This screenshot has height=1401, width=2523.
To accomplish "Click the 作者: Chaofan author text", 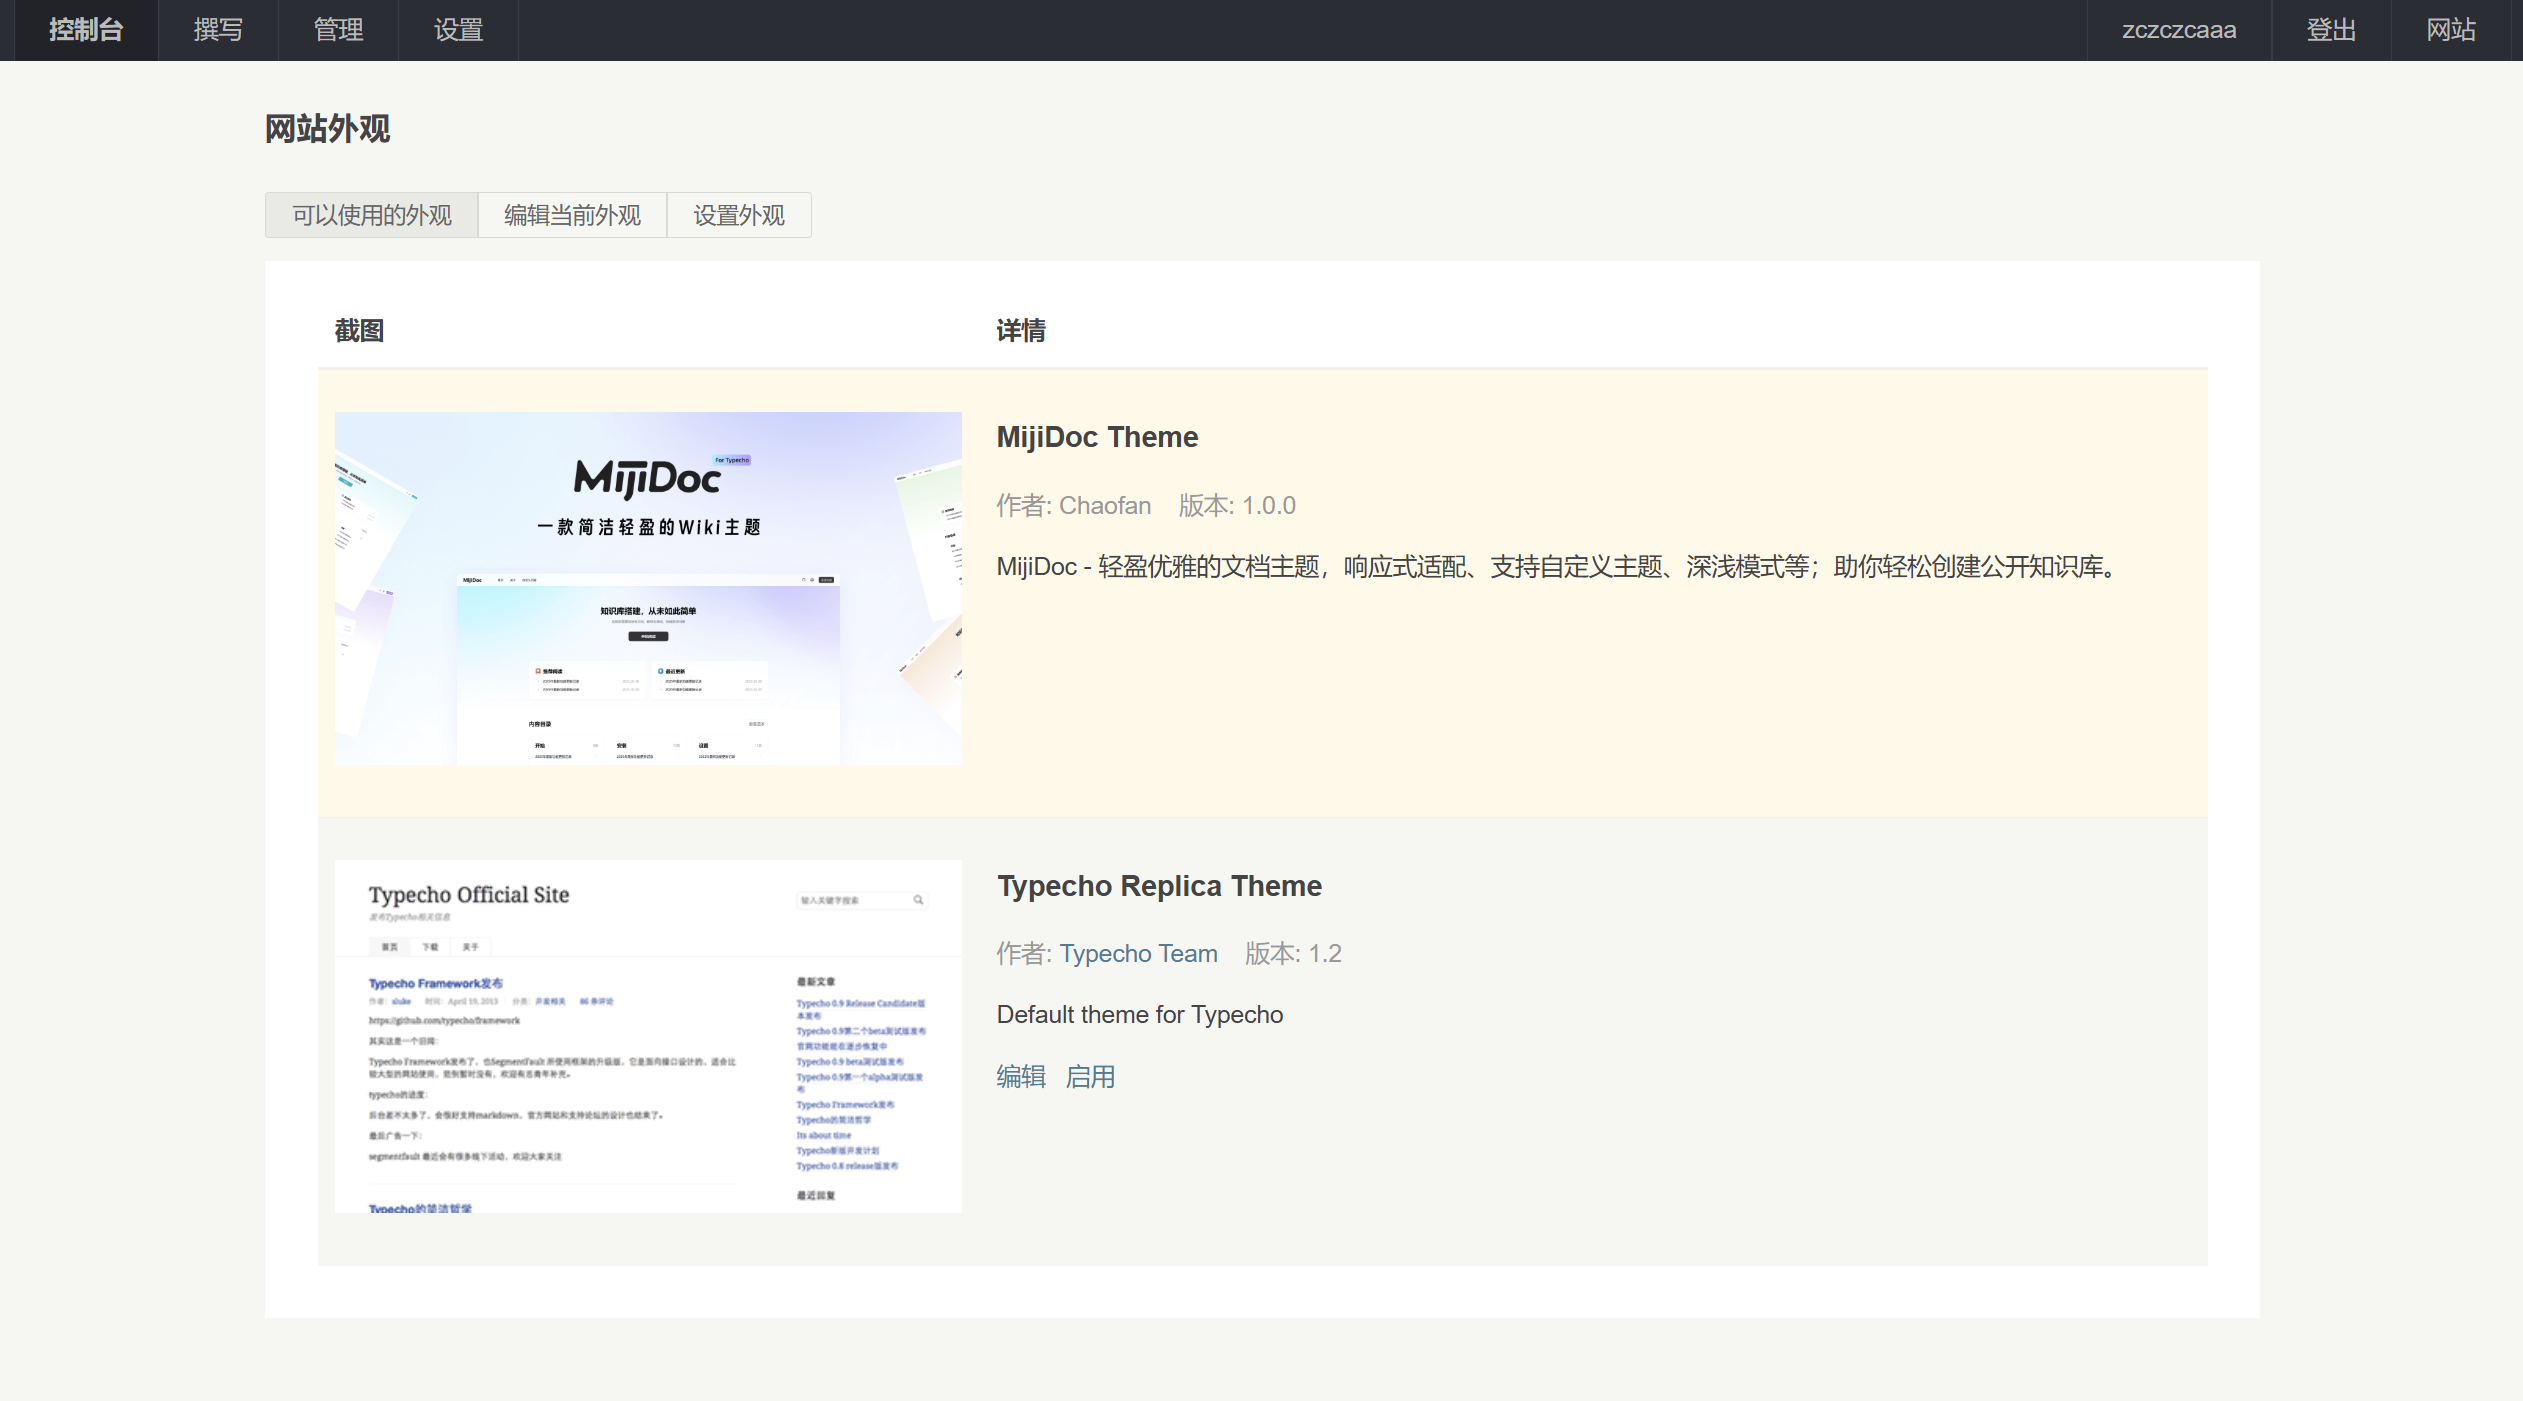I will pos(1073,505).
